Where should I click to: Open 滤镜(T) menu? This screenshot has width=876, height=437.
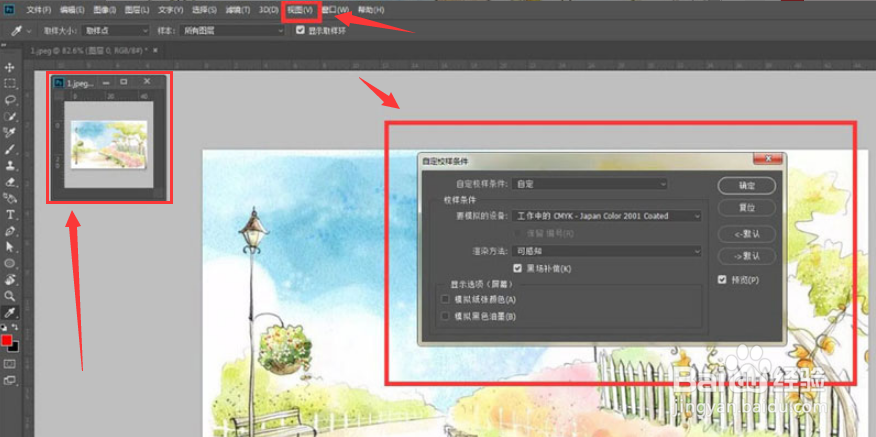click(237, 10)
